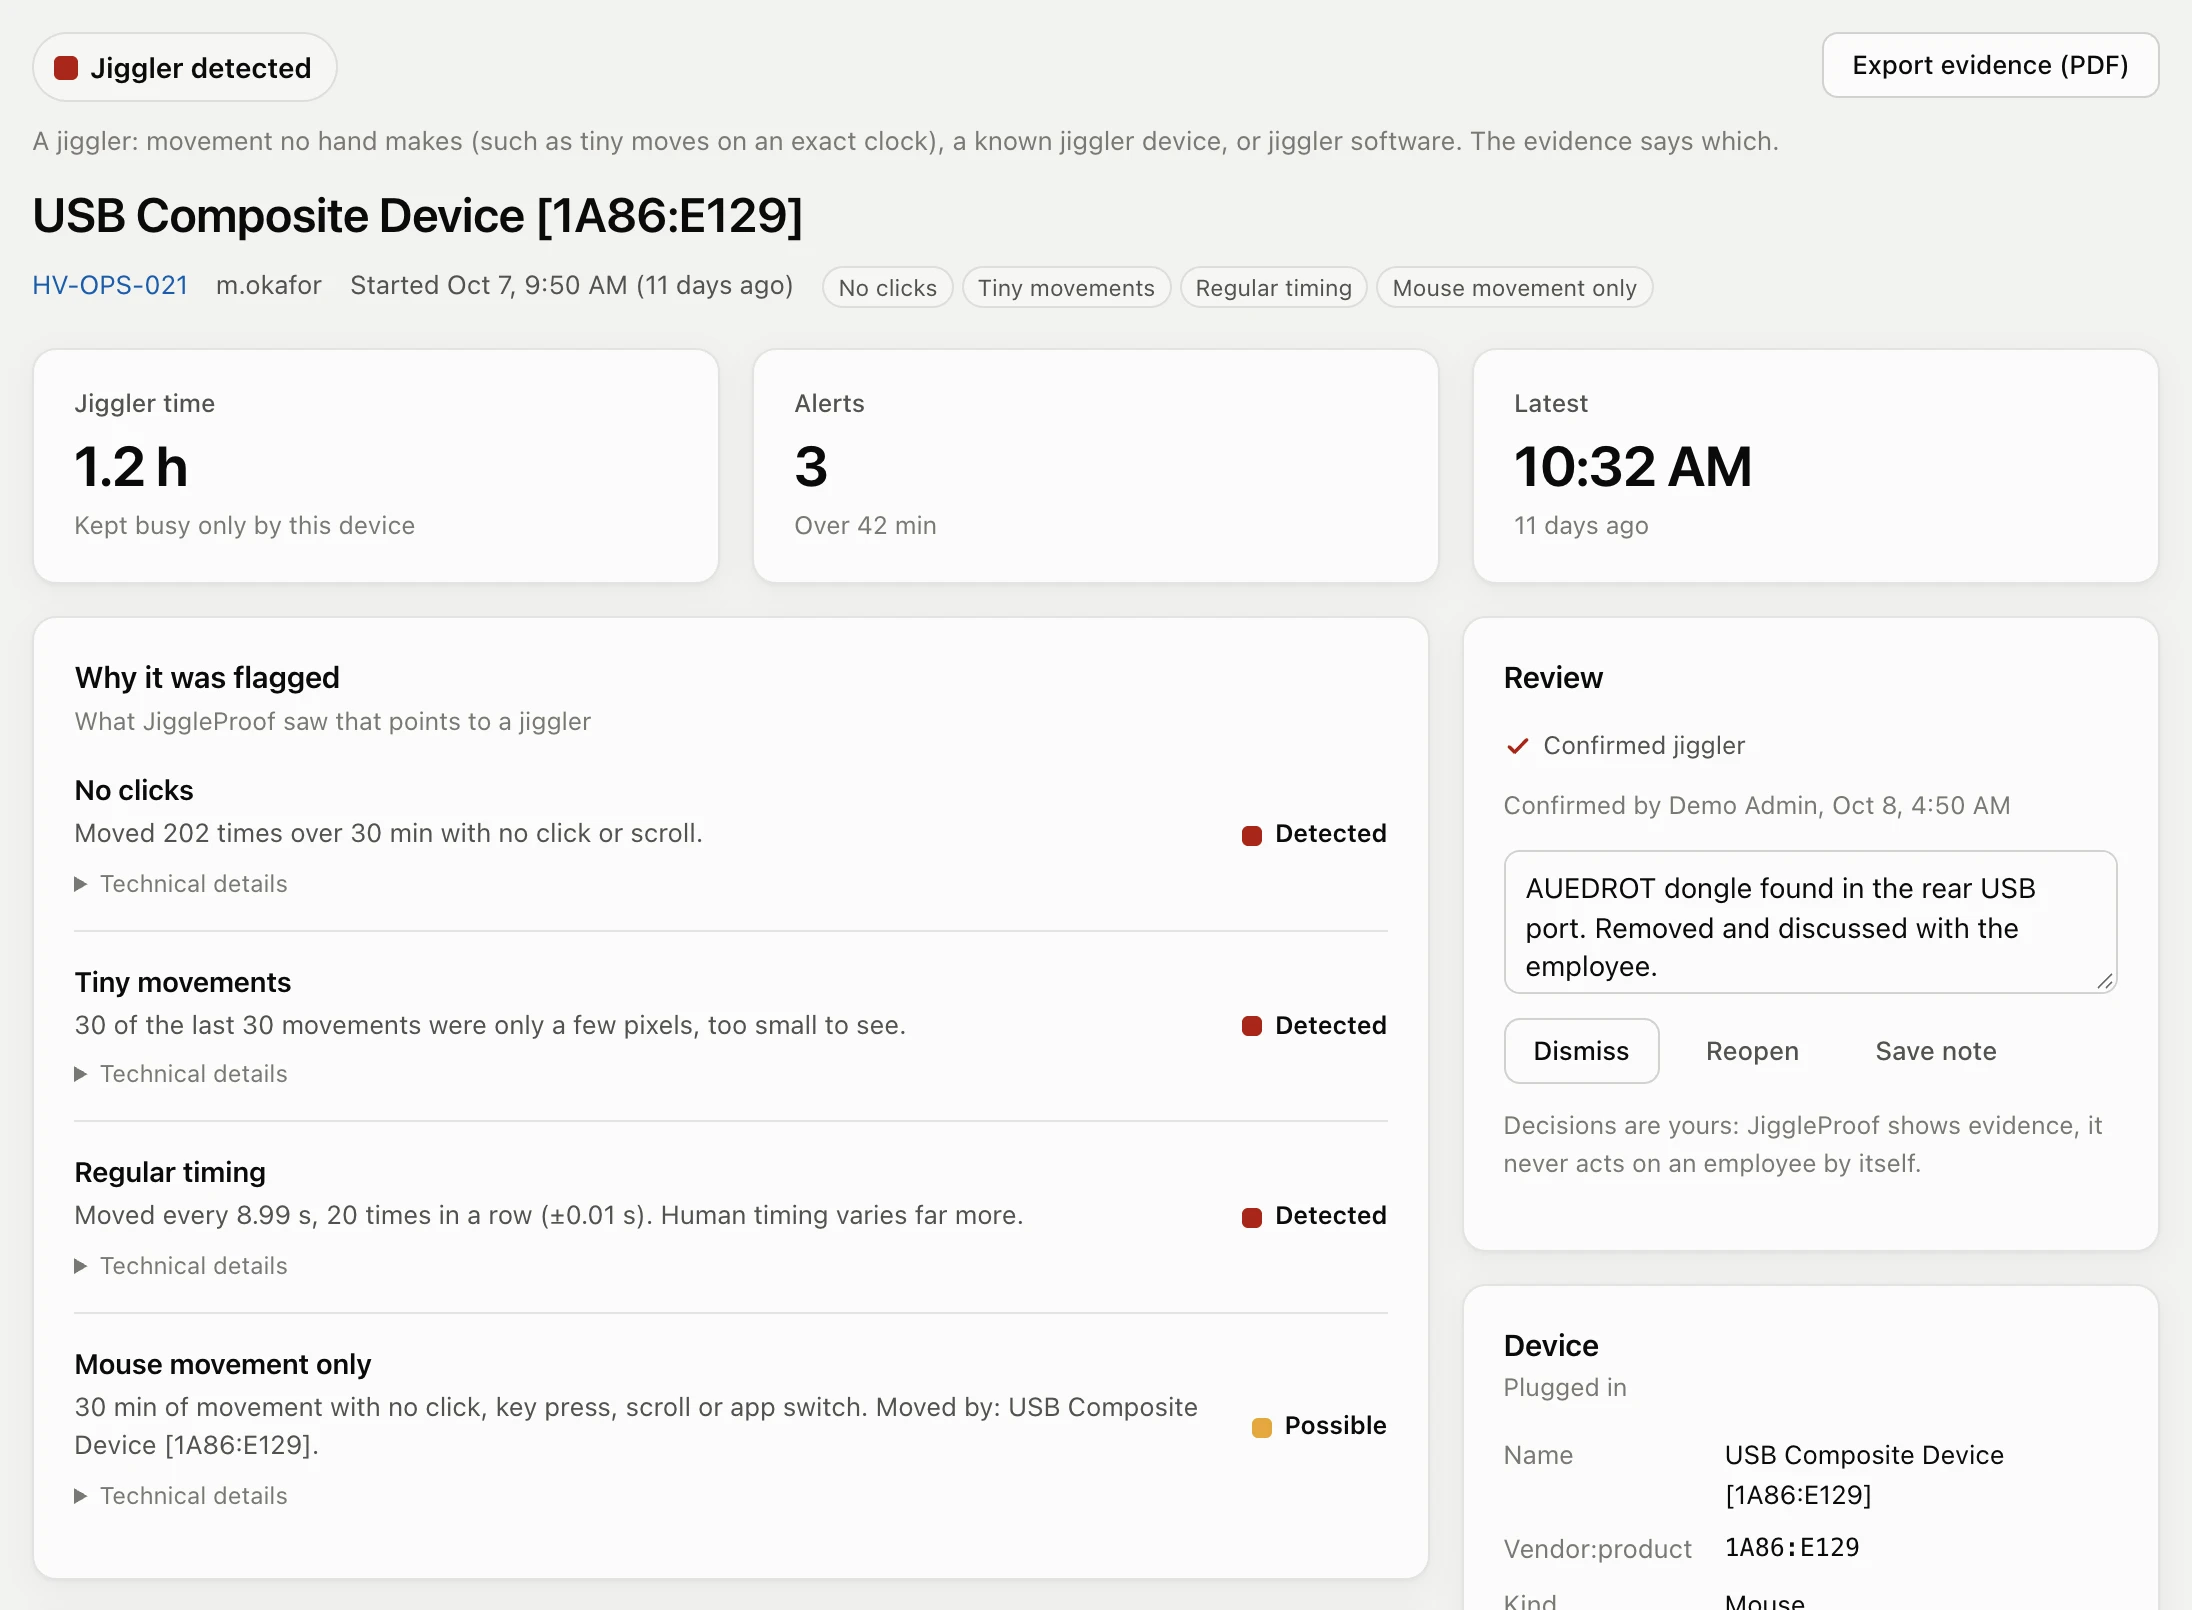Save note in the Review panel
The height and width of the screenshot is (1610, 2192).
(x=1936, y=1051)
